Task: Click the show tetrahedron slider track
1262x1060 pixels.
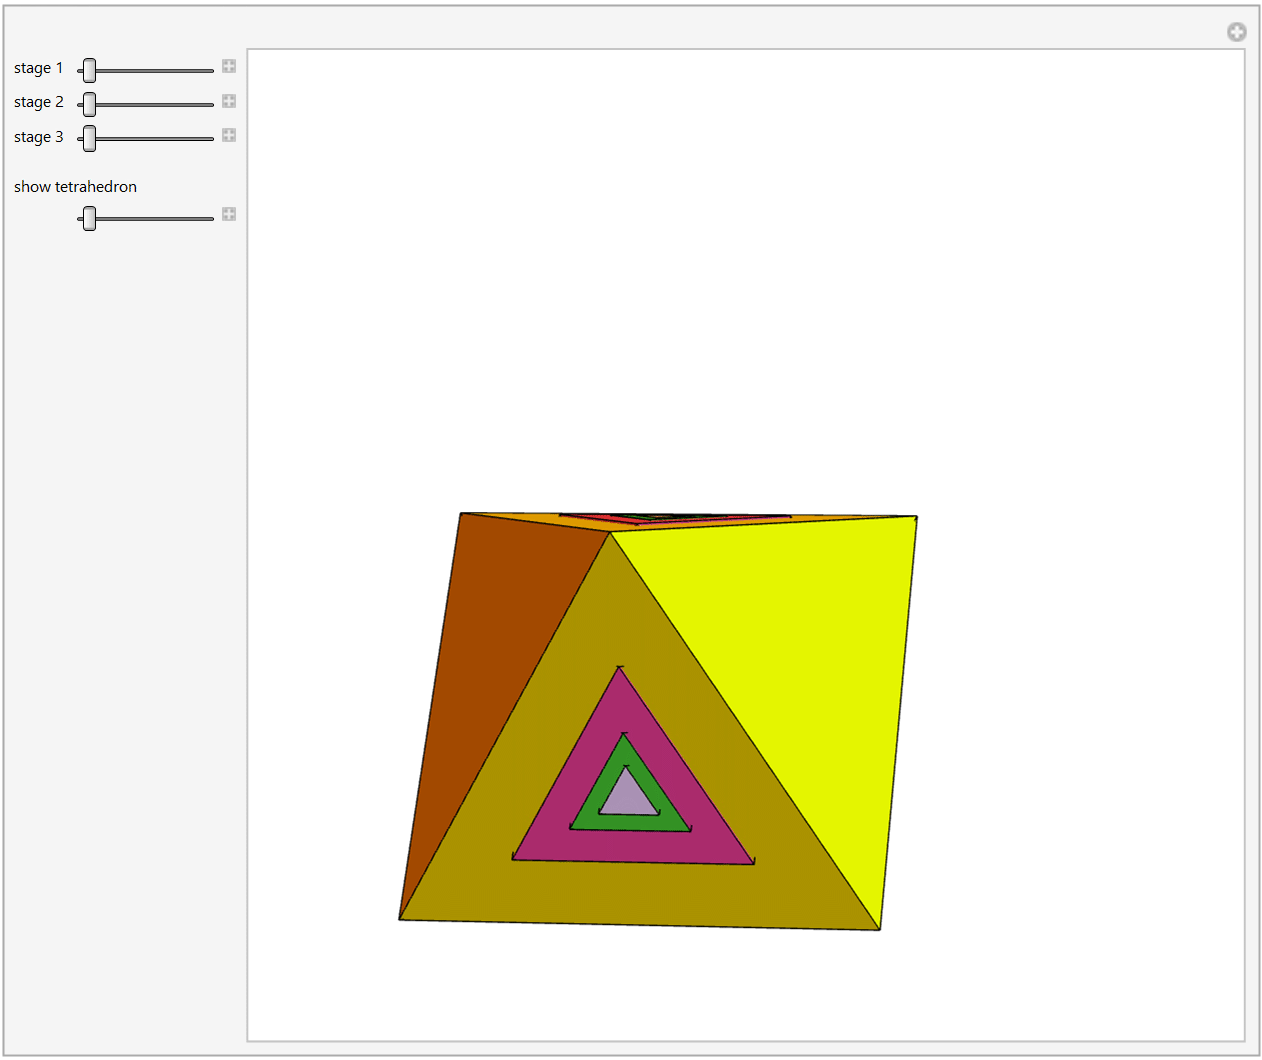Action: click(146, 218)
